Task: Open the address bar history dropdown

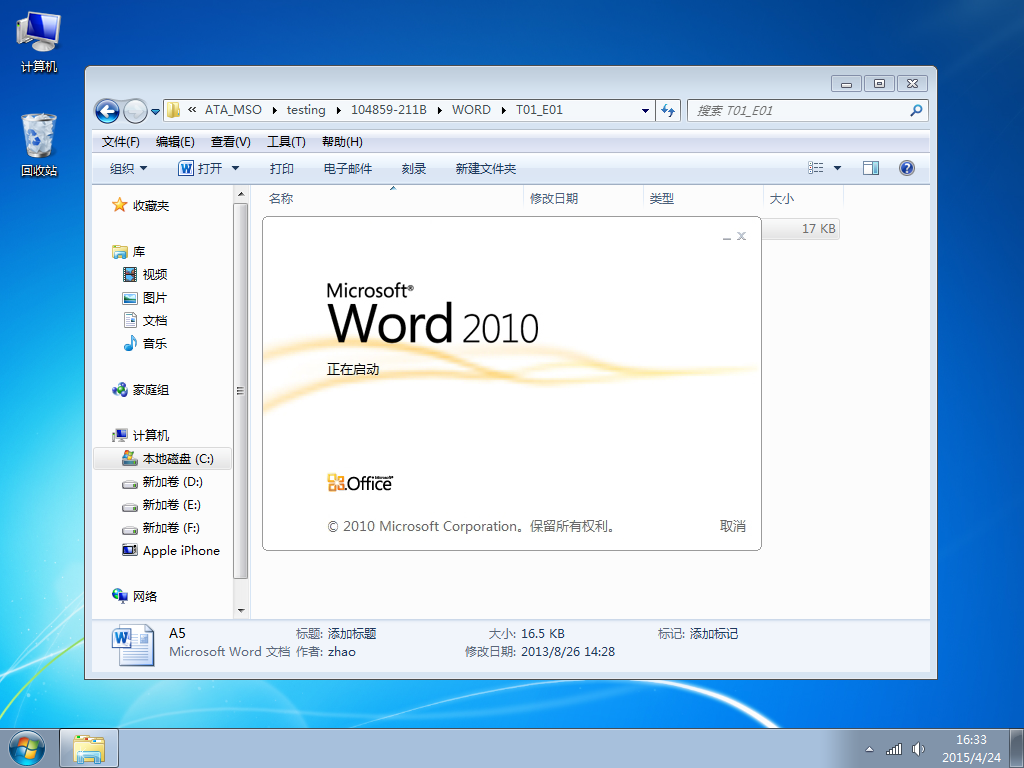Action: [x=645, y=110]
